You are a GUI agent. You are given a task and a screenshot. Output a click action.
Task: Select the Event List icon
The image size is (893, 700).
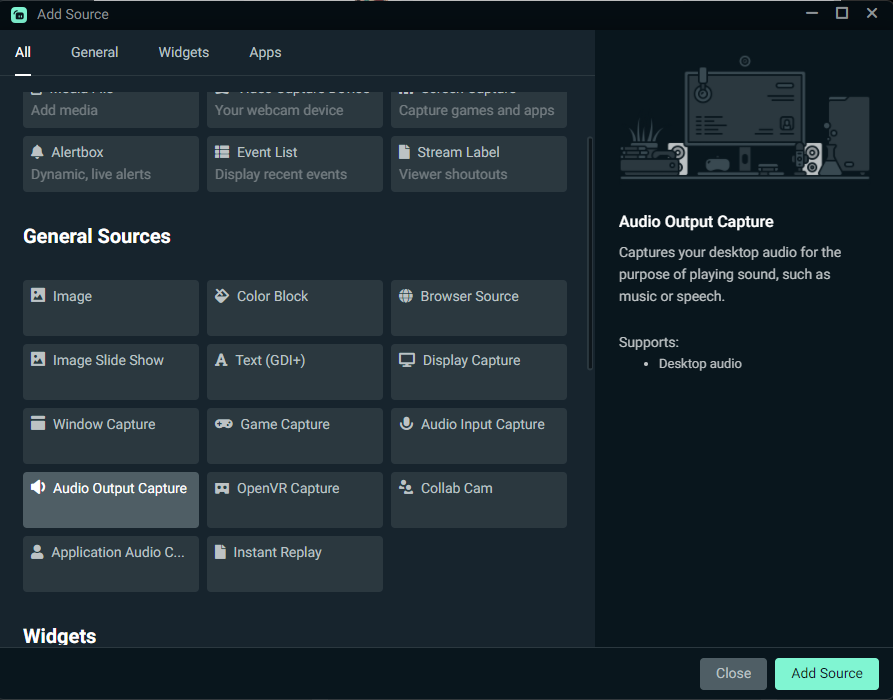[222, 152]
